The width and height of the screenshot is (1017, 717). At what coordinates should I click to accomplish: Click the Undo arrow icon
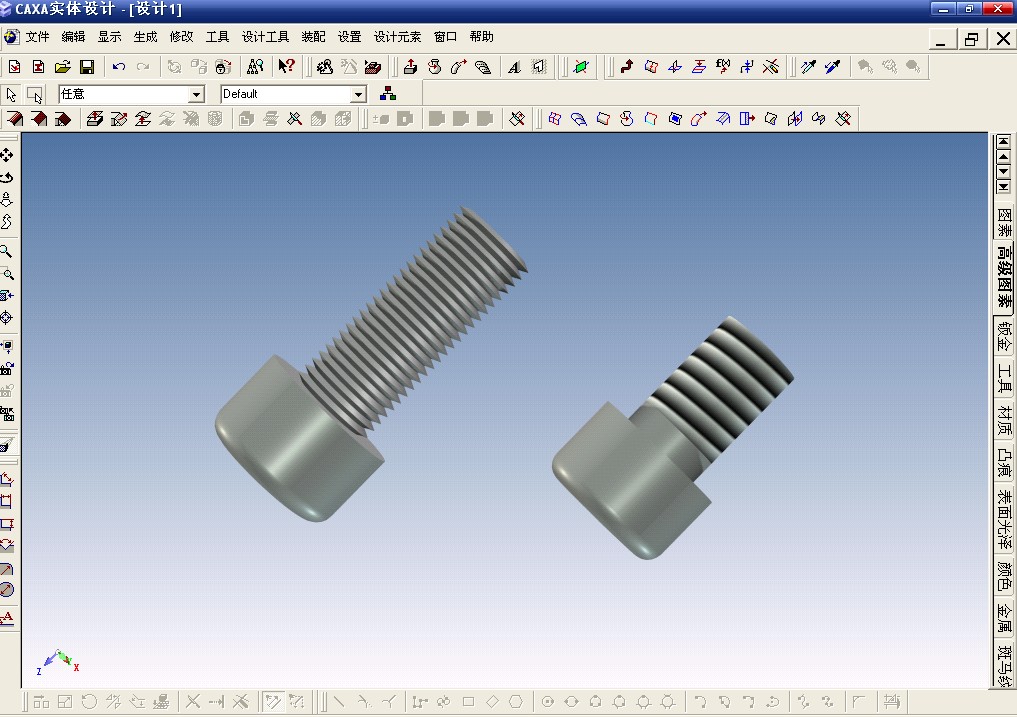point(119,67)
